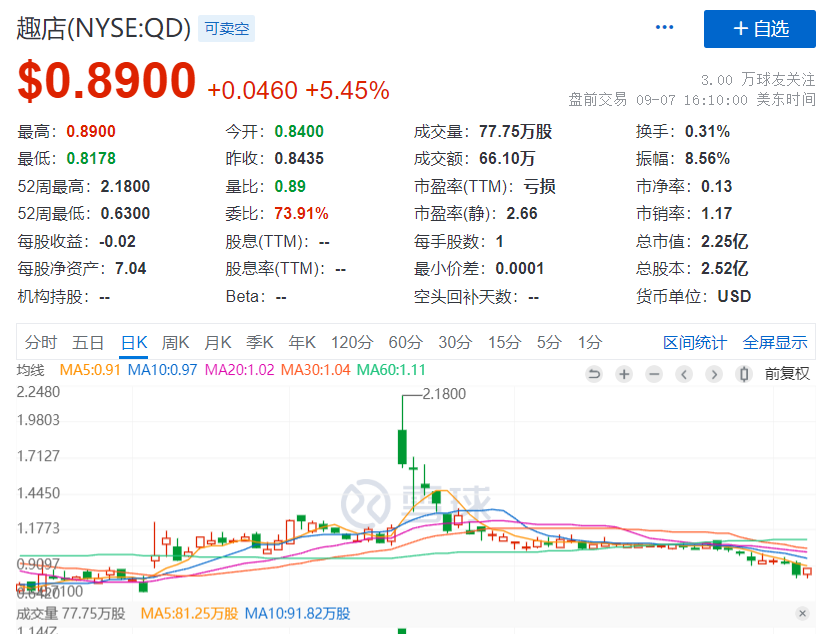
Task: Switch to the 30分 chart tab
Action: [455, 342]
